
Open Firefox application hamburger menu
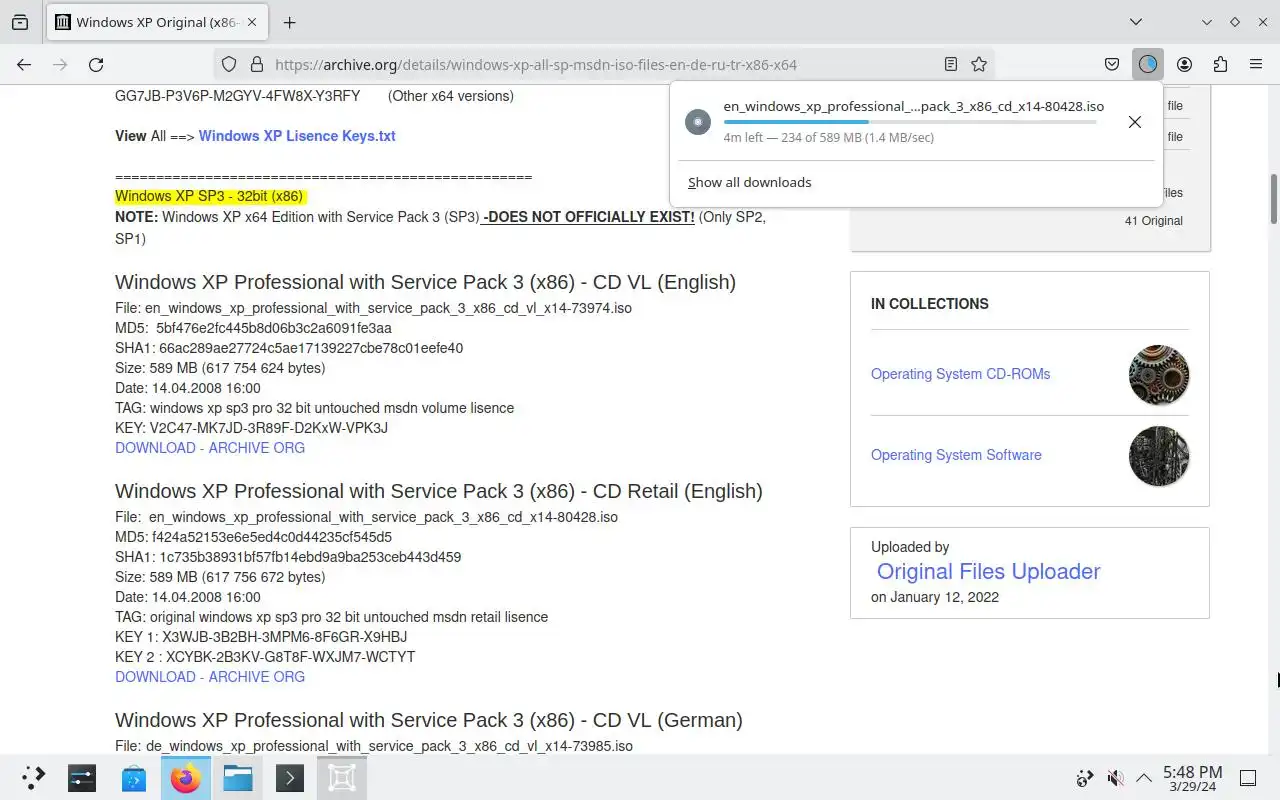(x=1256, y=64)
